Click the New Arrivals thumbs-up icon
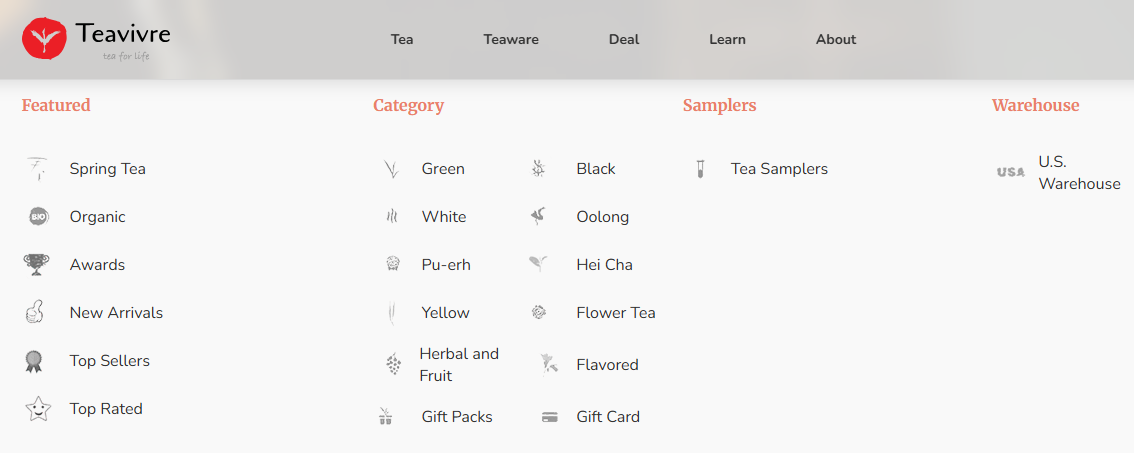This screenshot has height=453, width=1134. pyautogui.click(x=35, y=313)
